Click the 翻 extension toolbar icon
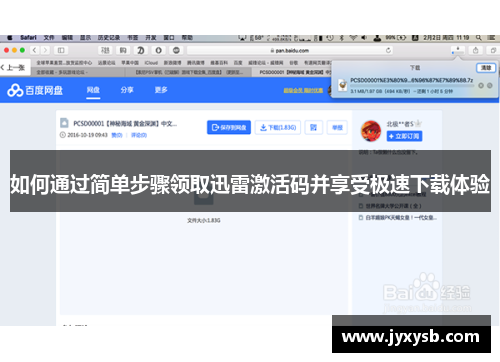This screenshot has height=362, width=500. click(x=105, y=50)
